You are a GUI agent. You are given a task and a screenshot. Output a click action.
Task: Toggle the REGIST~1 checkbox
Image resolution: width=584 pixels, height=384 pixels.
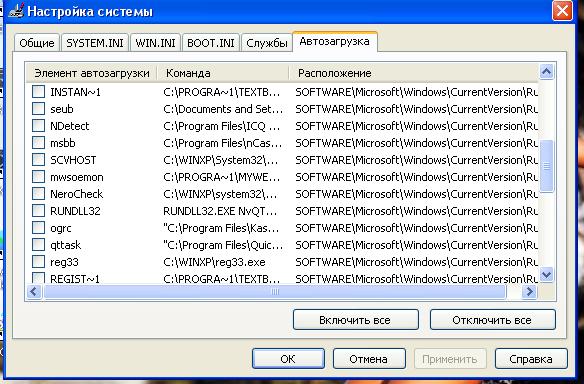pos(38,278)
